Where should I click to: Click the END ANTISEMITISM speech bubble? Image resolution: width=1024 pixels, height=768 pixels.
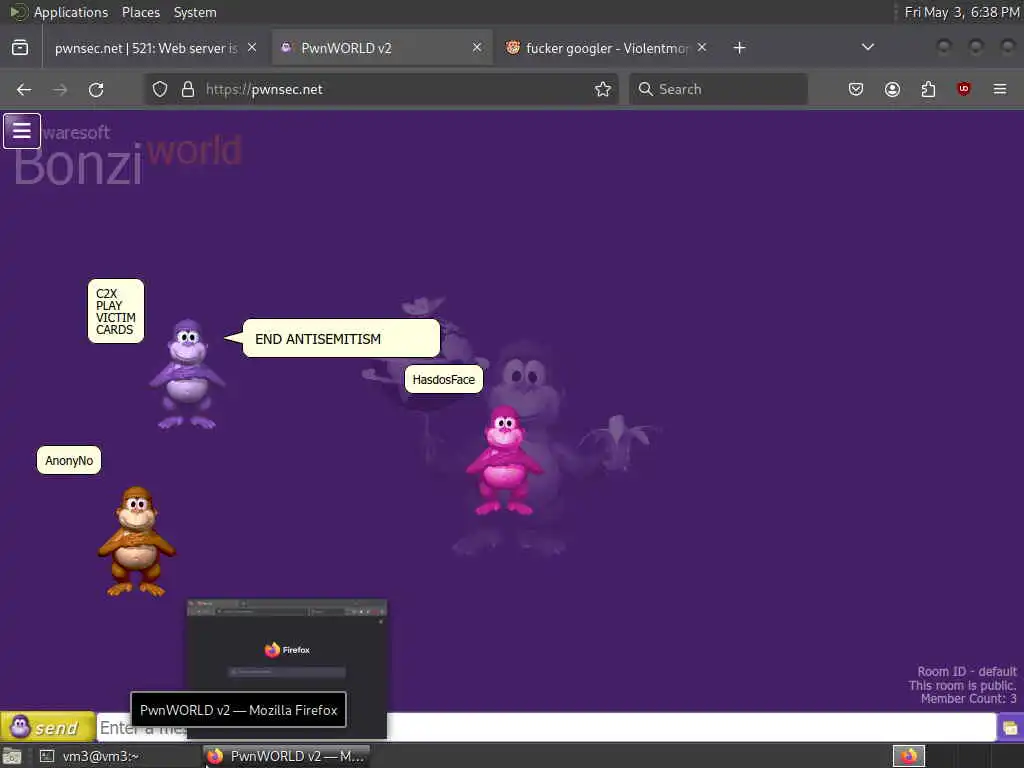[x=341, y=338]
